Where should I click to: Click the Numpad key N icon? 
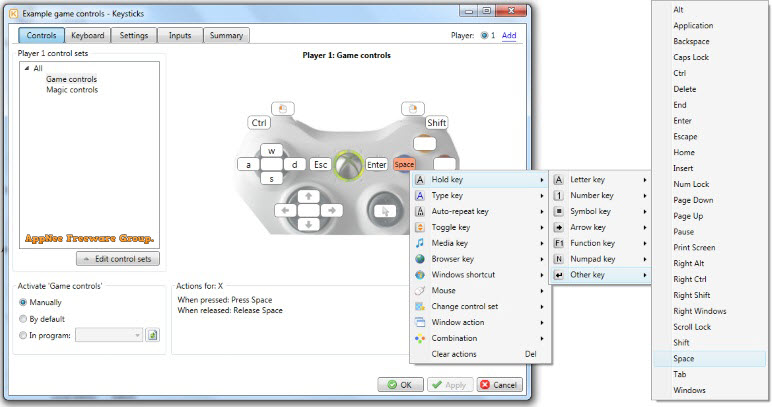(558, 259)
